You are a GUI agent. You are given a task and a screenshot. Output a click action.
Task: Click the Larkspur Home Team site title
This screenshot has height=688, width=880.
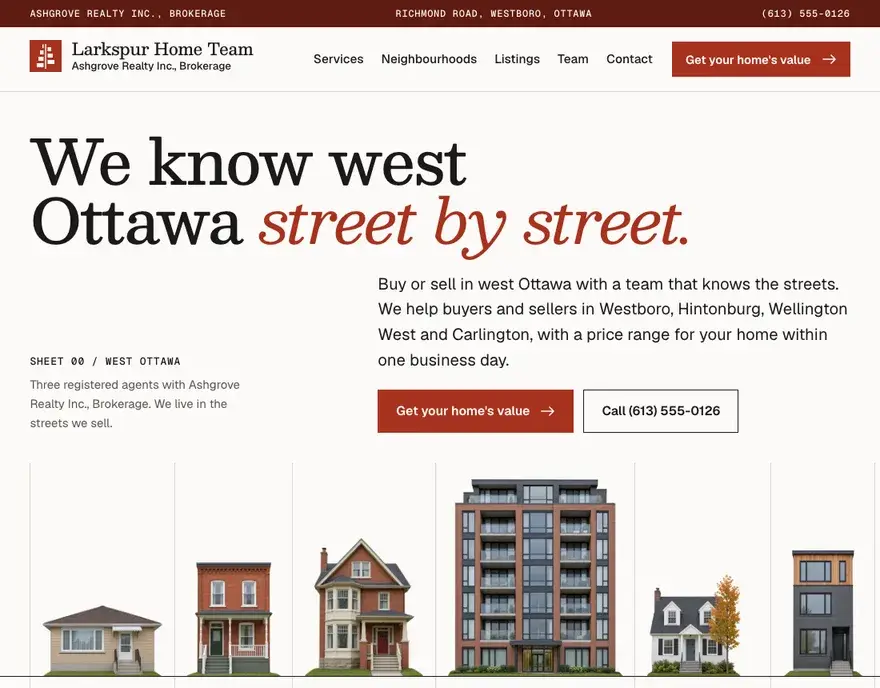point(162,49)
